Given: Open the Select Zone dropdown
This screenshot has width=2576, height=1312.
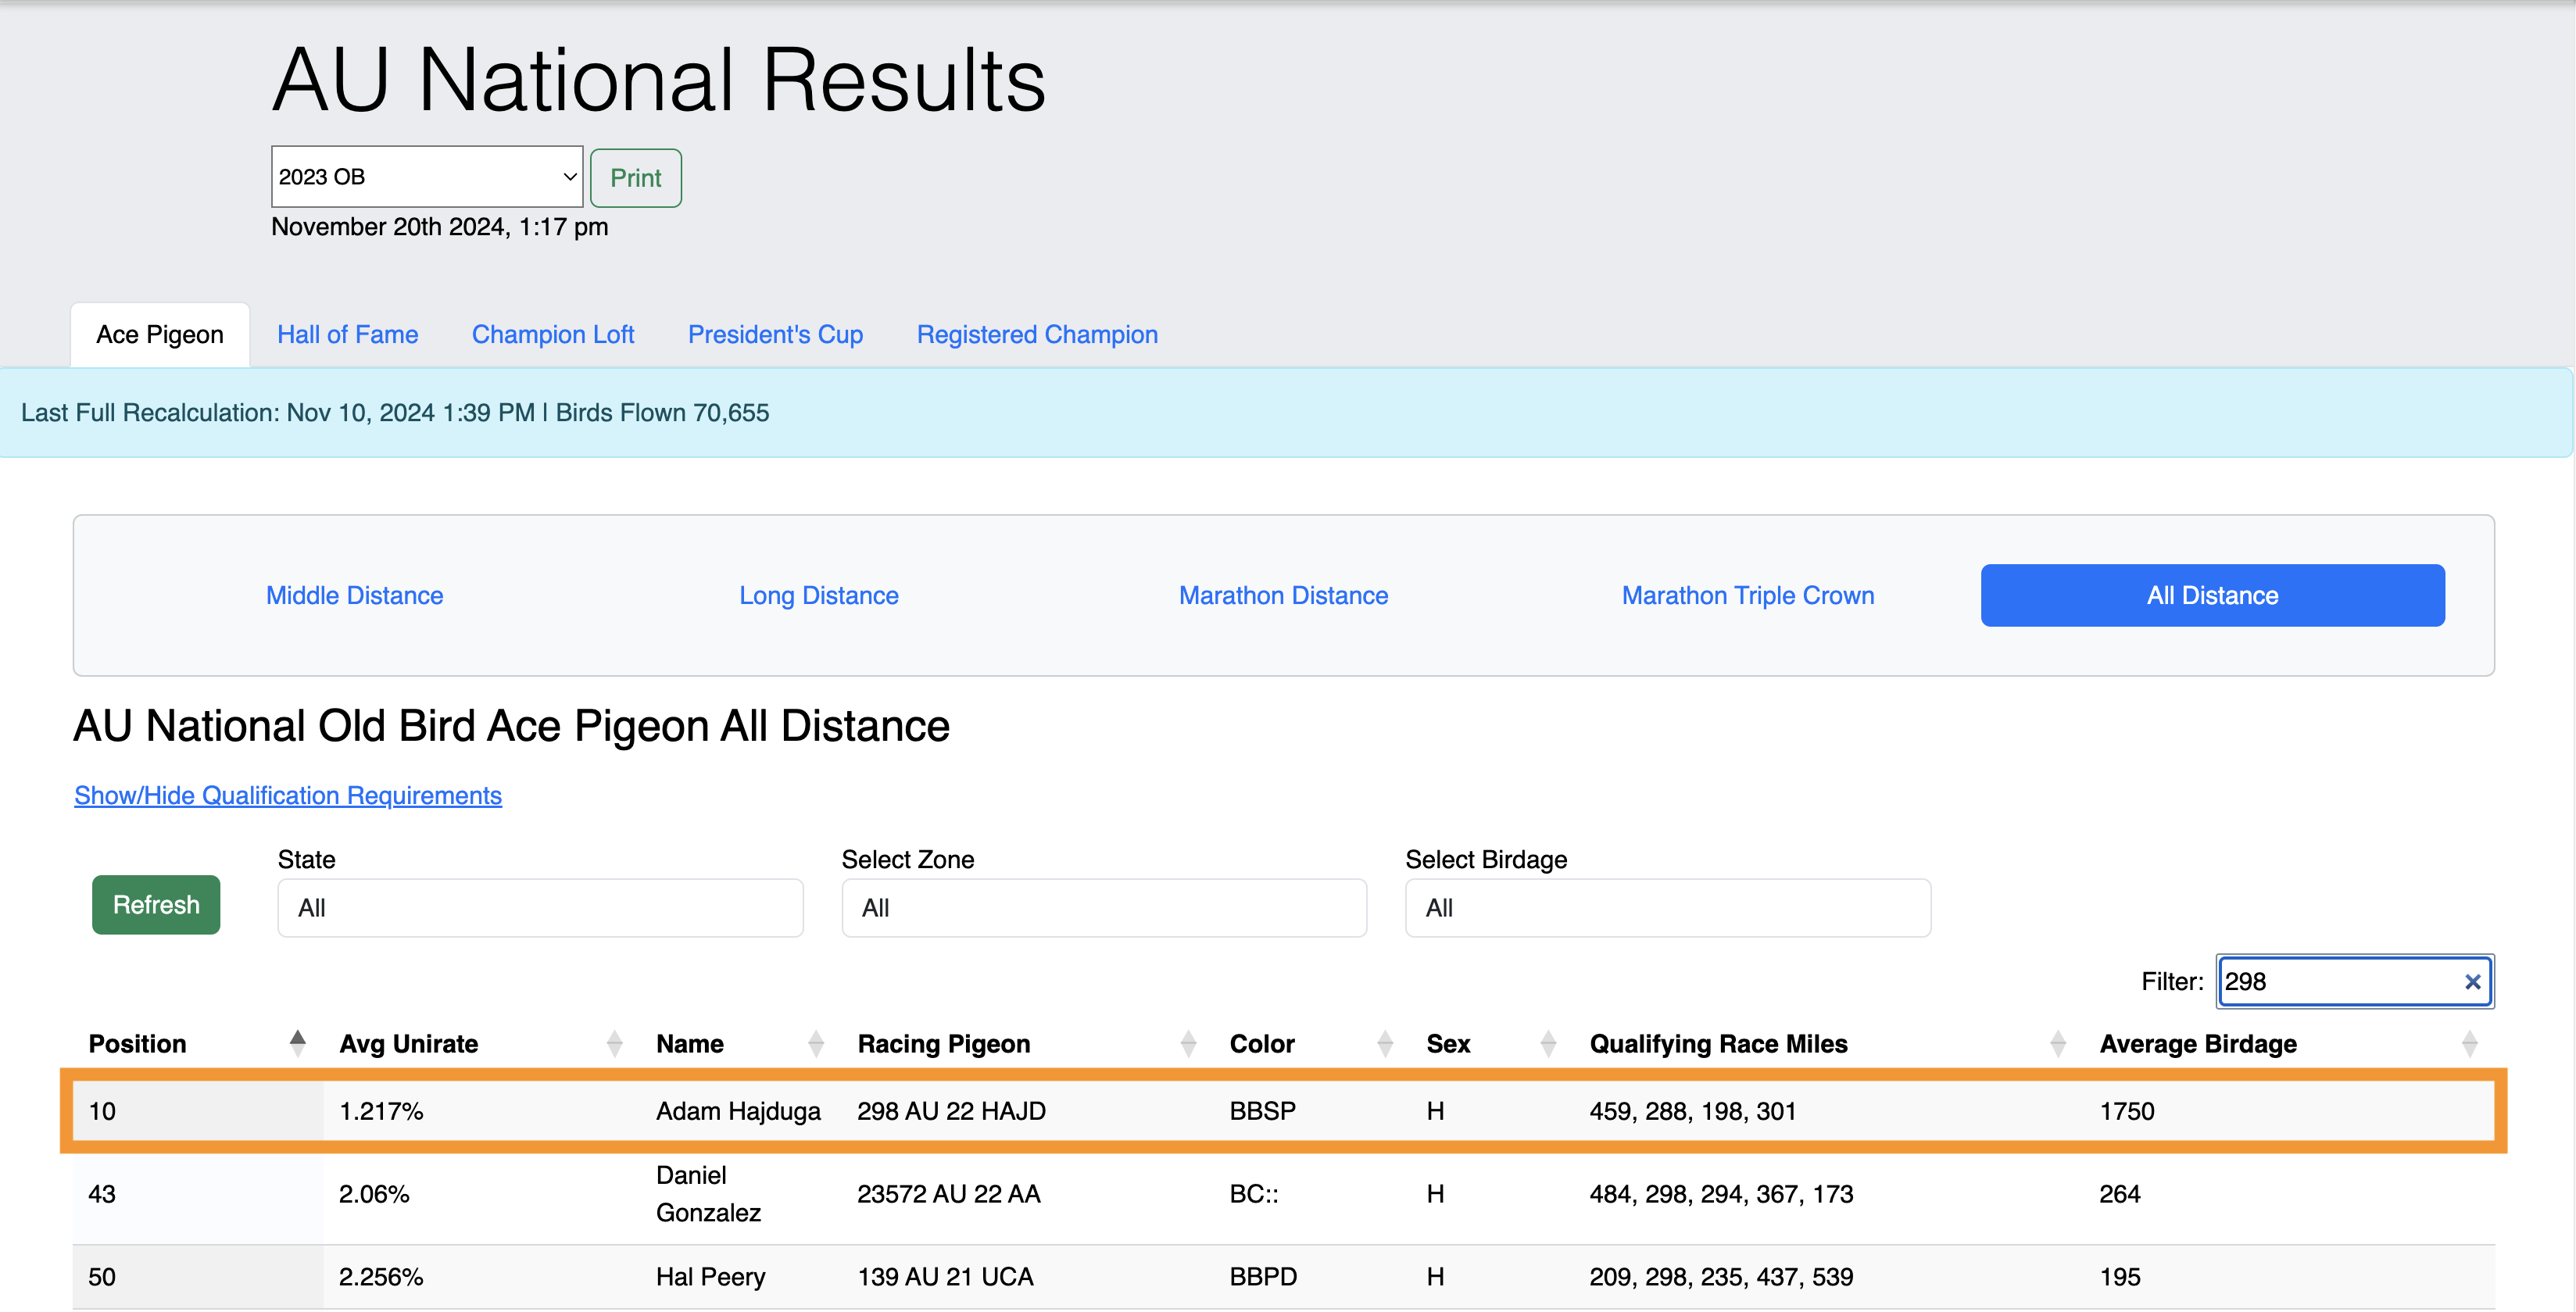Looking at the screenshot, I should pyautogui.click(x=1104, y=908).
